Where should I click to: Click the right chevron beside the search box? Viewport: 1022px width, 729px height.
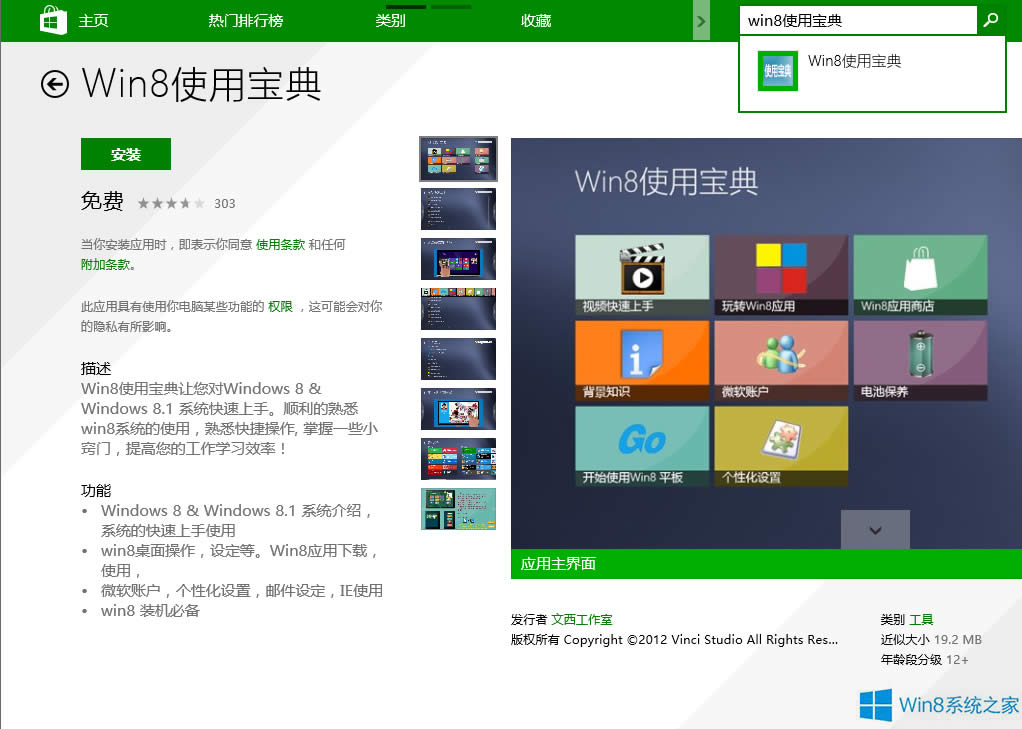click(702, 19)
